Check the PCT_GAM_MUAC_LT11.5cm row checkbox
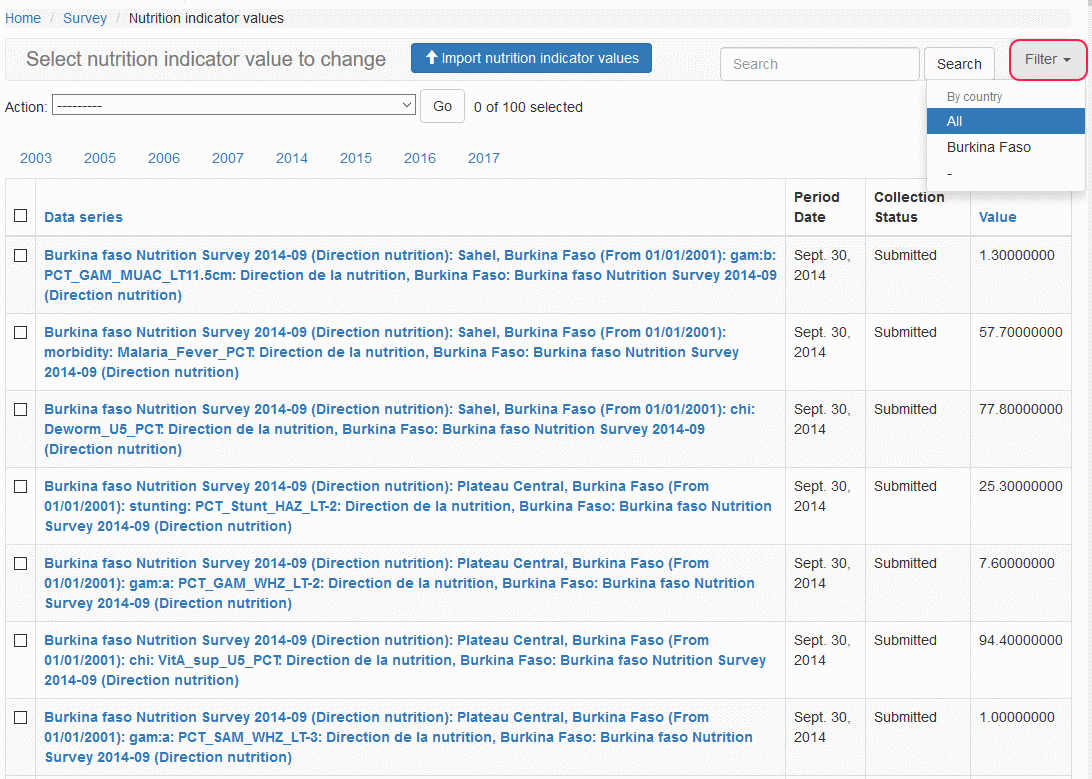 (20, 255)
